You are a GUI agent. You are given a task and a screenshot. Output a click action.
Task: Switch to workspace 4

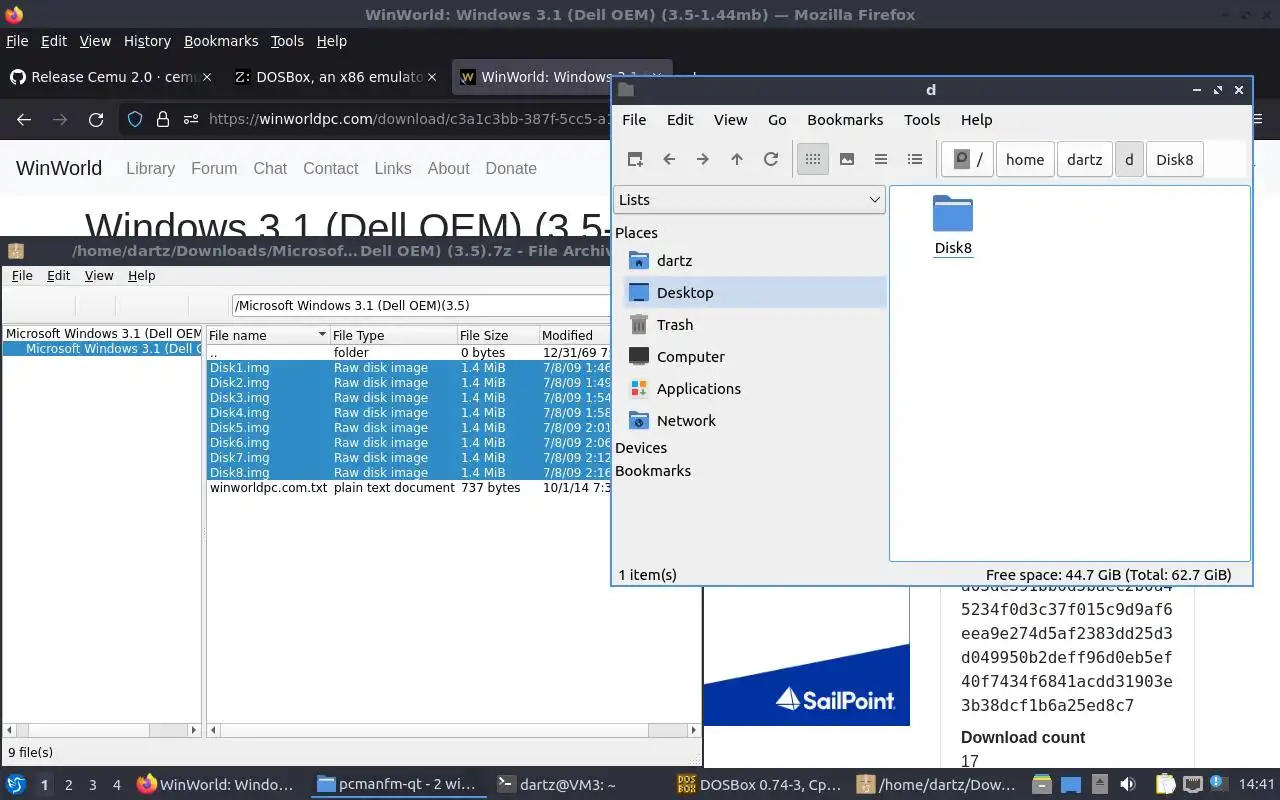pos(117,785)
